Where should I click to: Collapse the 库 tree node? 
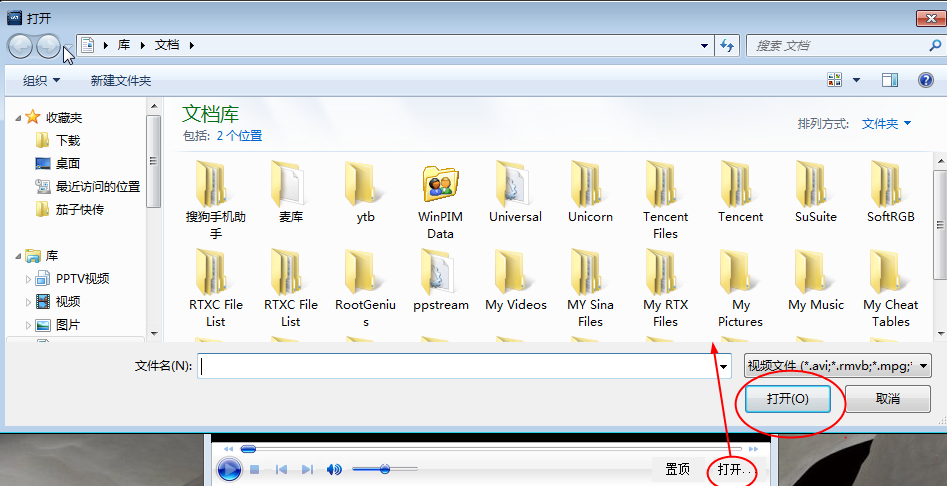[x=18, y=256]
